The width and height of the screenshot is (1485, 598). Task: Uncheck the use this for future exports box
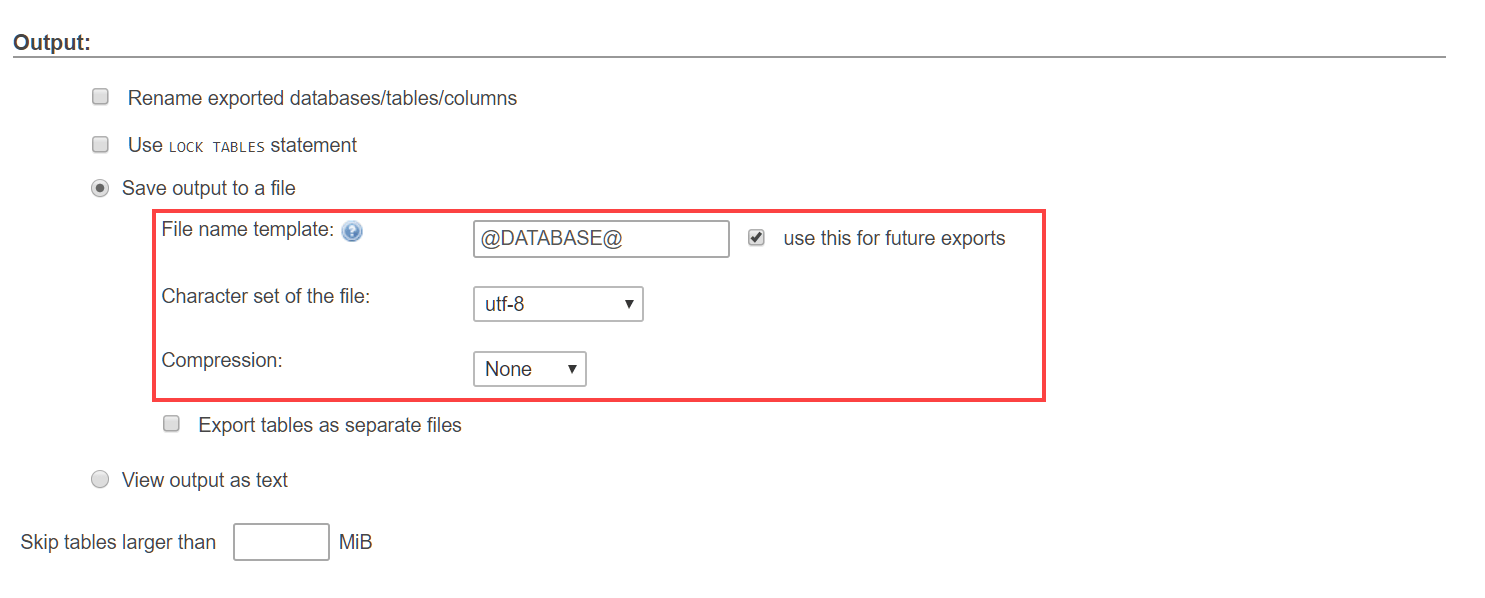coord(756,238)
